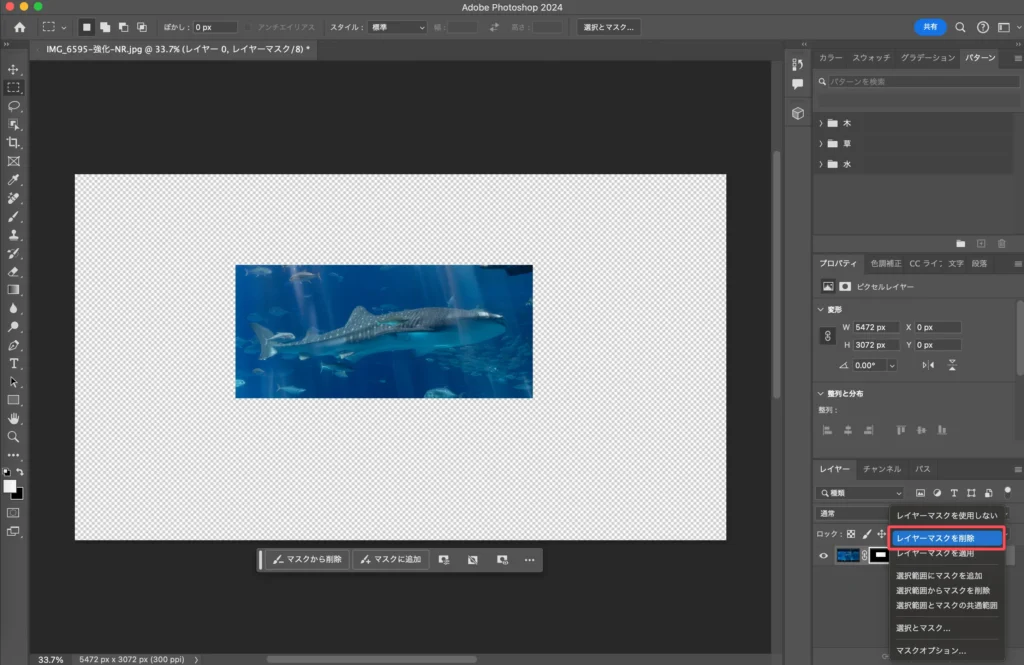Toggle the layer filter switch on
The image size is (1024, 665).
[x=1008, y=491]
